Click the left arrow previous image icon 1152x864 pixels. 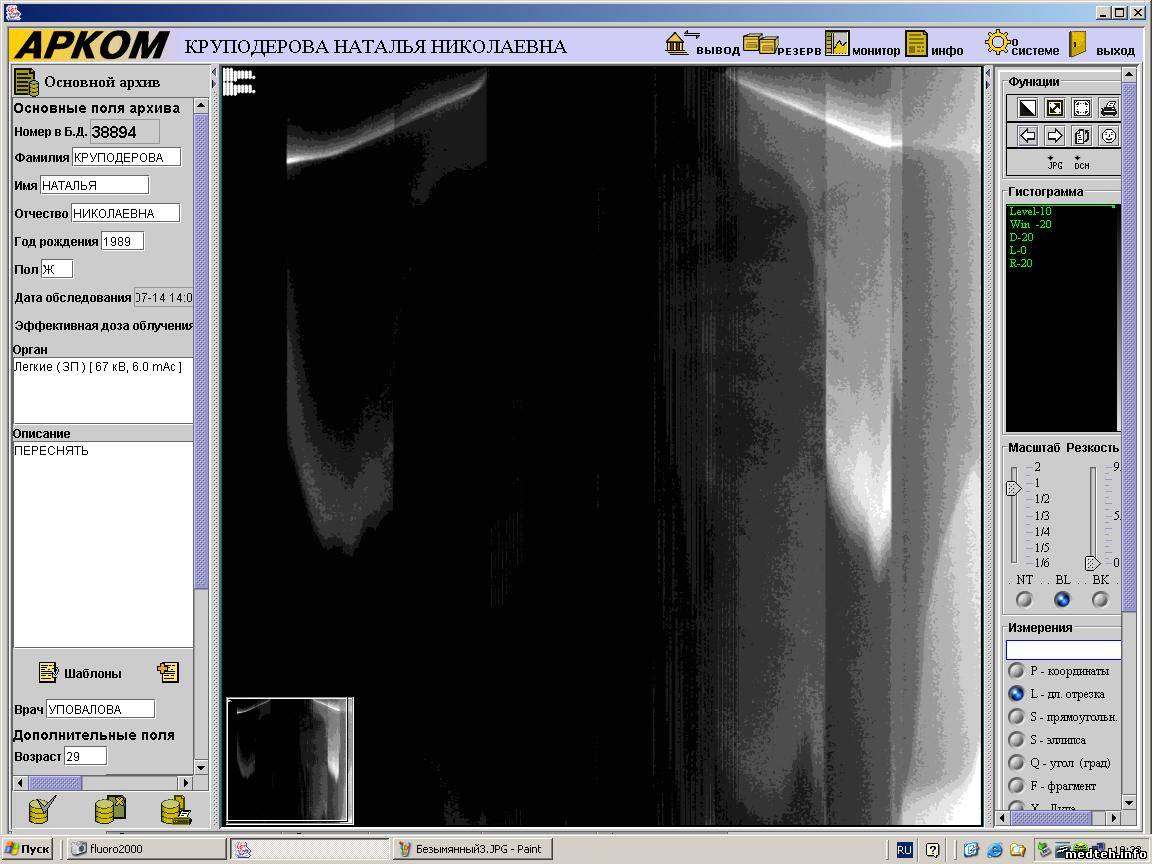[1027, 136]
